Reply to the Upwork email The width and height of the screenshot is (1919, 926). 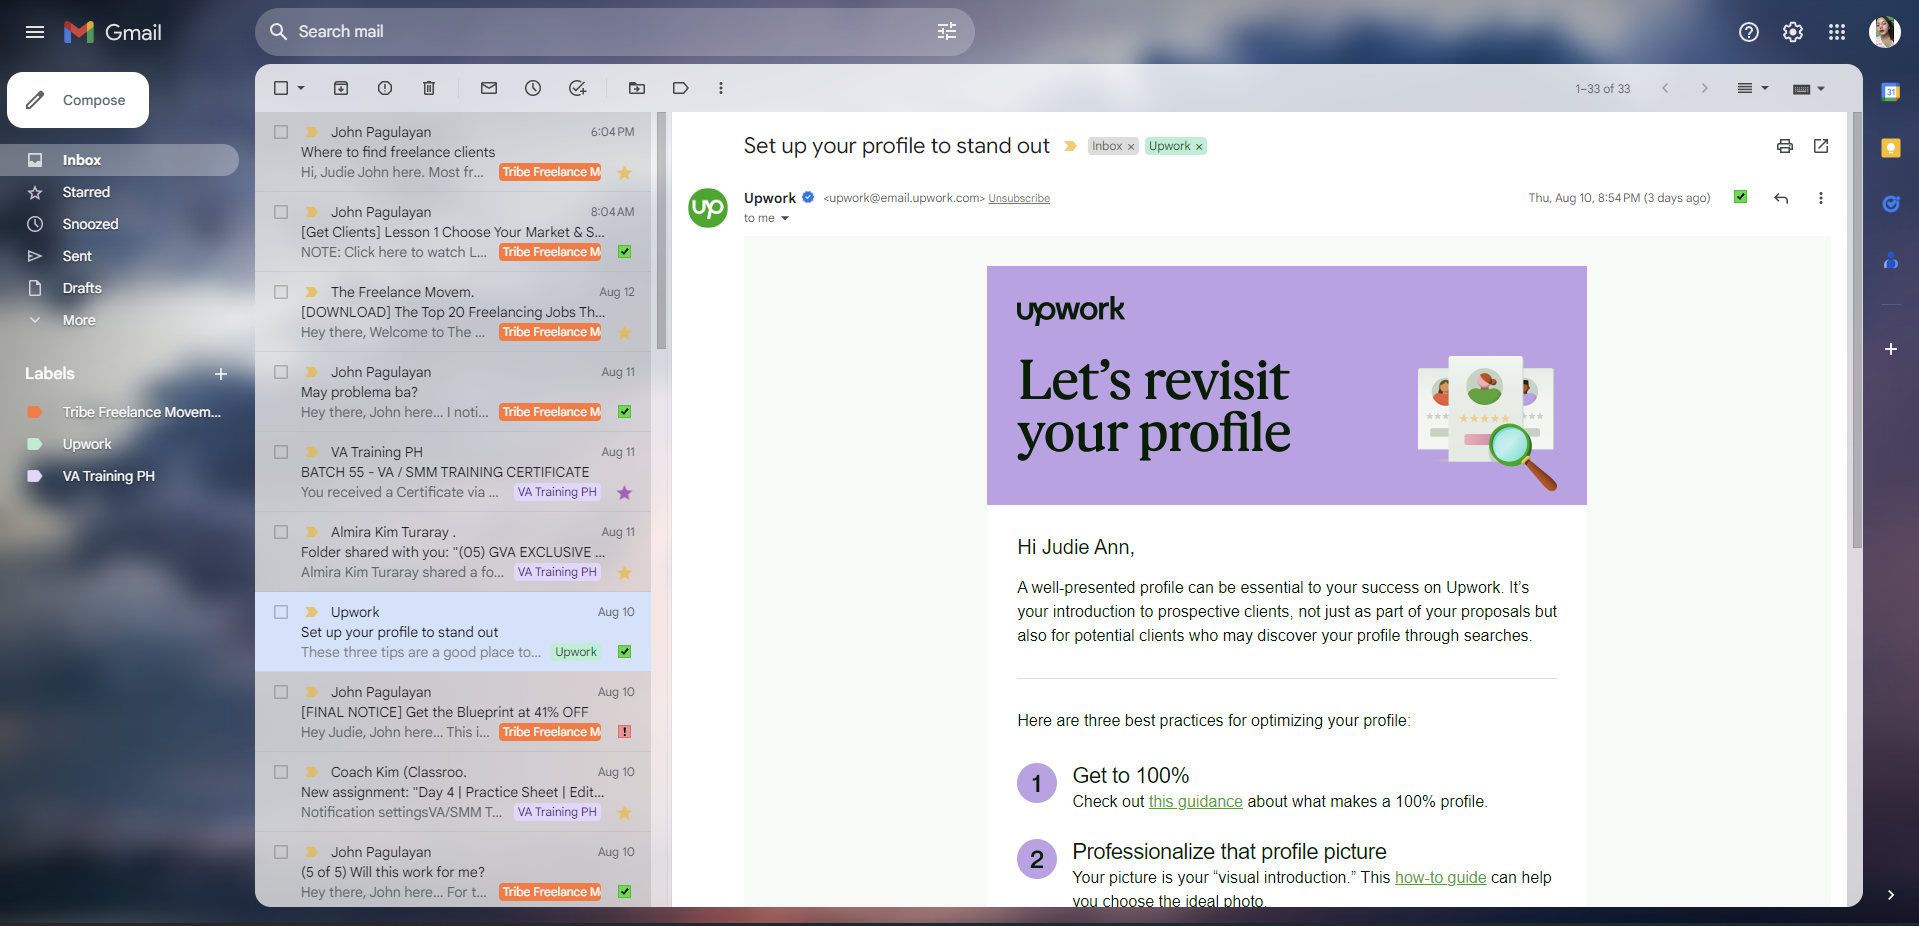[1781, 198]
